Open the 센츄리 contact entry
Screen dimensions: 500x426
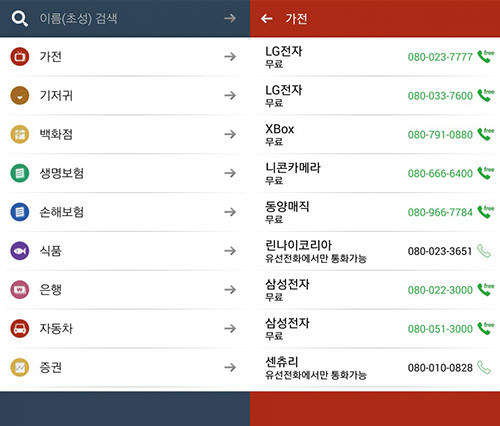click(375, 368)
